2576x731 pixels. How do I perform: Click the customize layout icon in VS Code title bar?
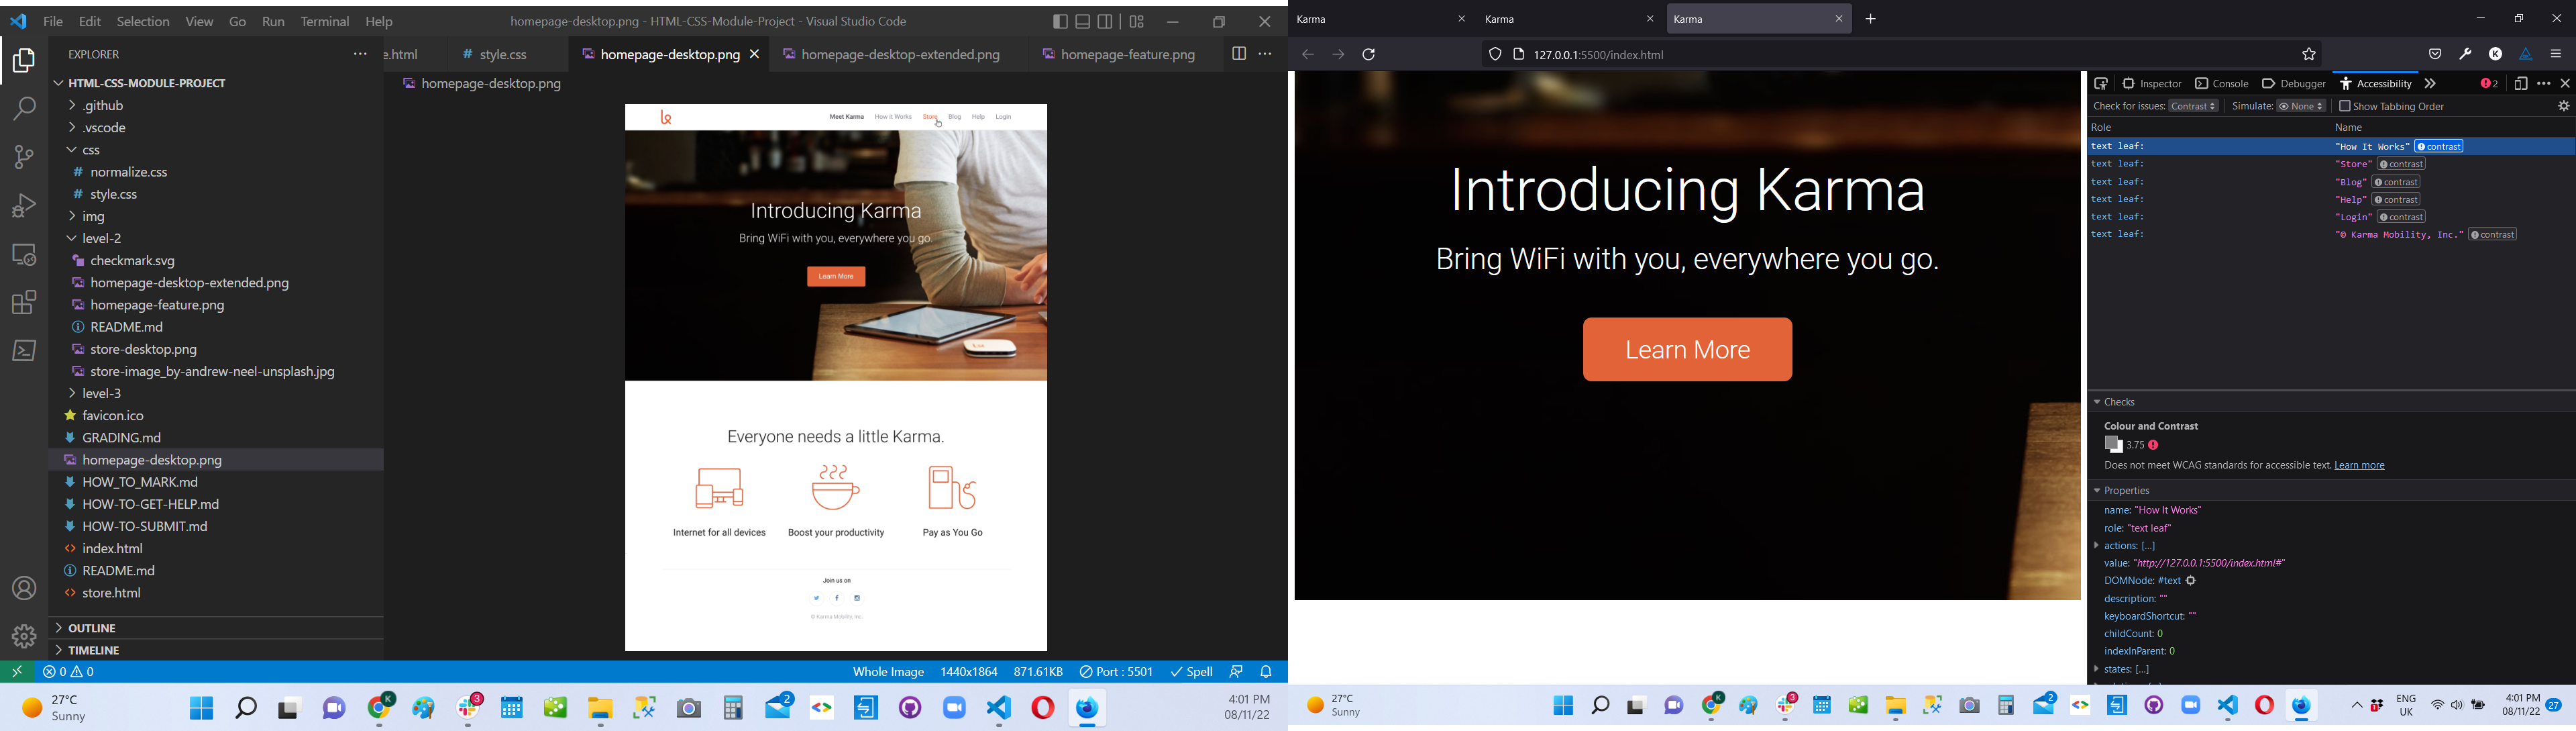(1137, 21)
